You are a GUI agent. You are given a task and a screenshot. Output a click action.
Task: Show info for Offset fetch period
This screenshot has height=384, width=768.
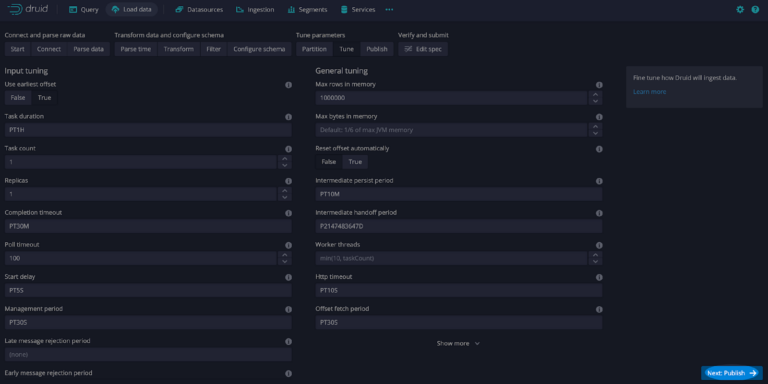(x=599, y=310)
